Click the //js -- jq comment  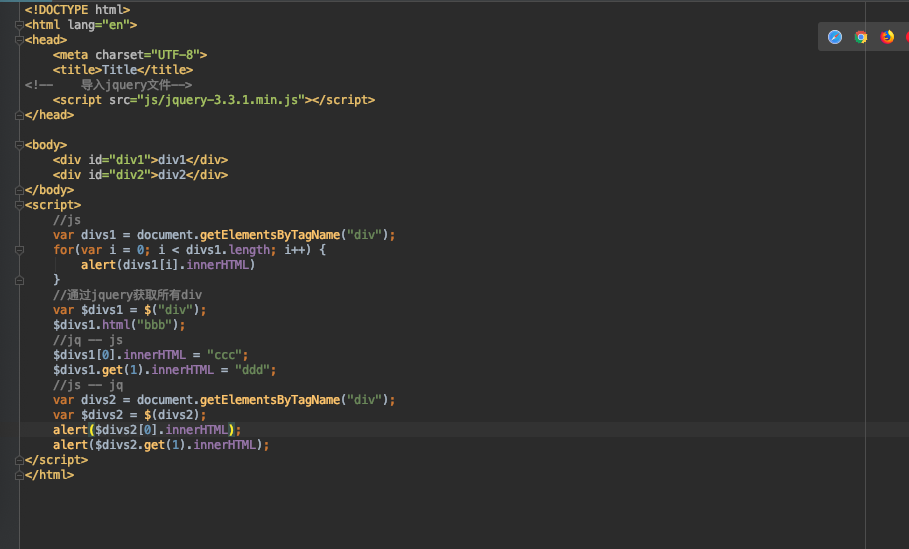click(x=88, y=385)
